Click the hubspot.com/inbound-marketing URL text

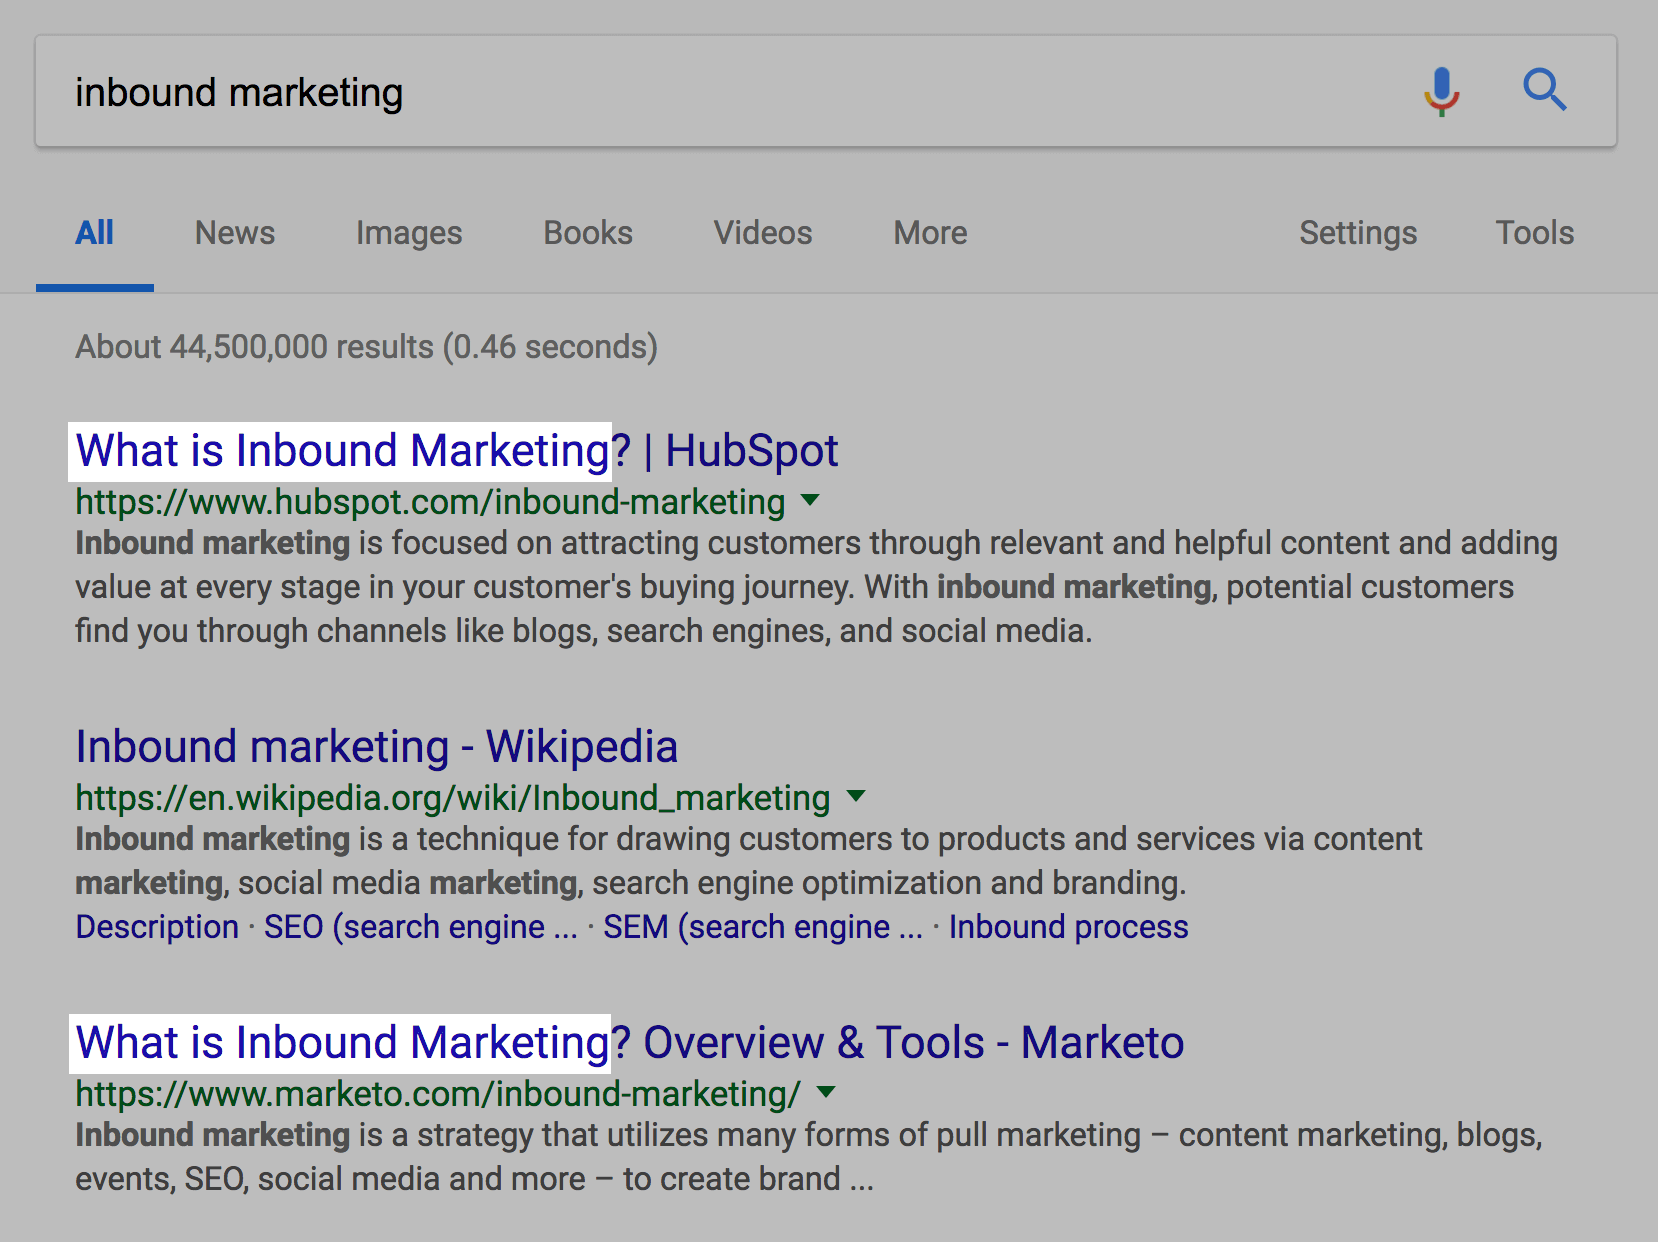[430, 502]
